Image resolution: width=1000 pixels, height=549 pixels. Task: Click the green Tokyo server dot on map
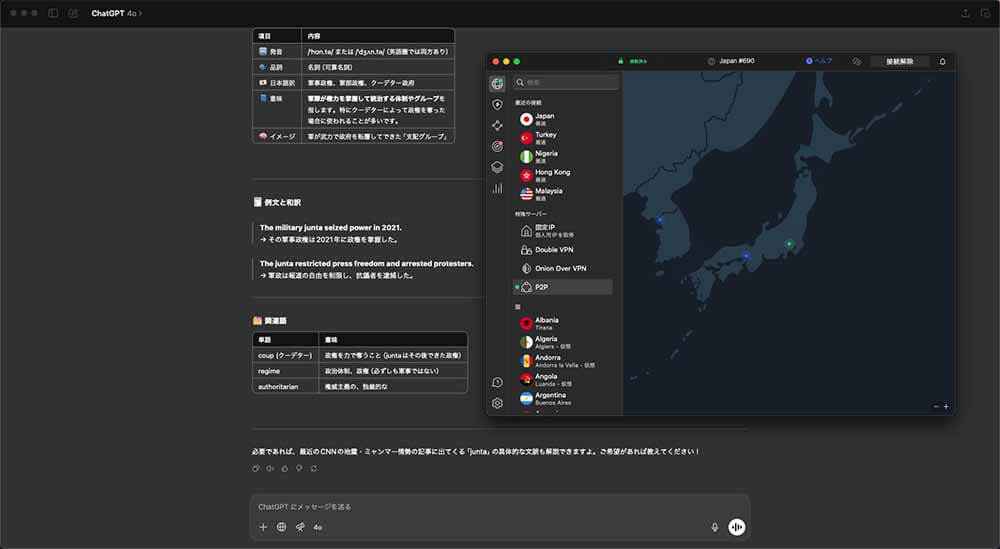pos(789,244)
